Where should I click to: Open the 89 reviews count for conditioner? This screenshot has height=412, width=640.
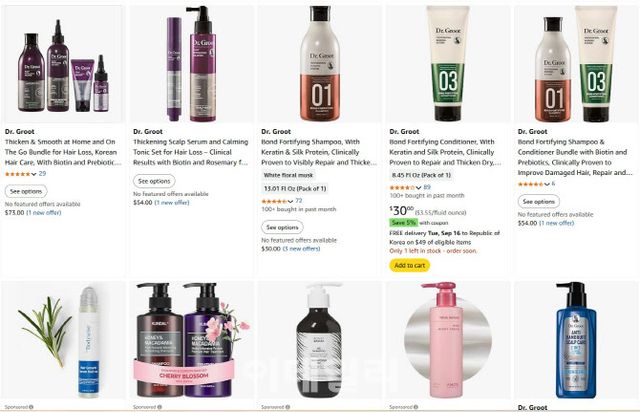tap(427, 187)
